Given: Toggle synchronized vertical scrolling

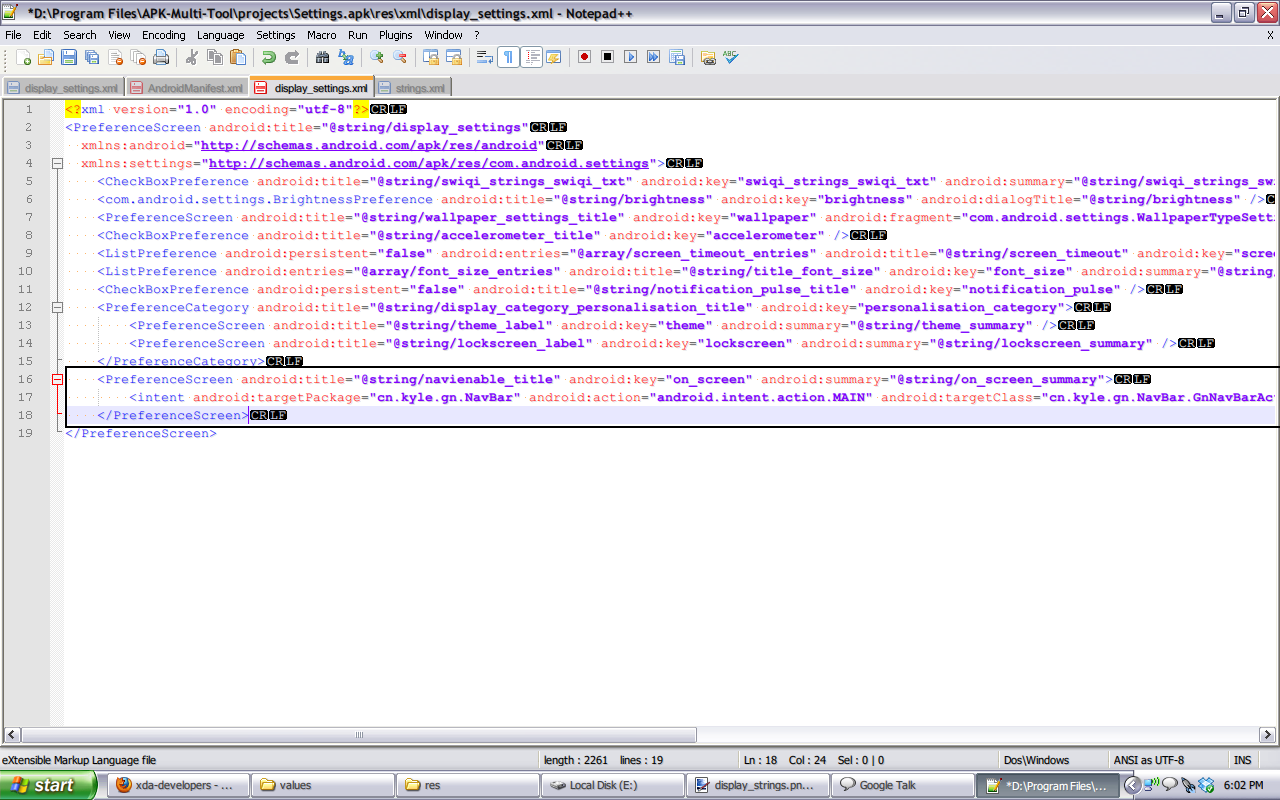Looking at the screenshot, I should [431, 57].
